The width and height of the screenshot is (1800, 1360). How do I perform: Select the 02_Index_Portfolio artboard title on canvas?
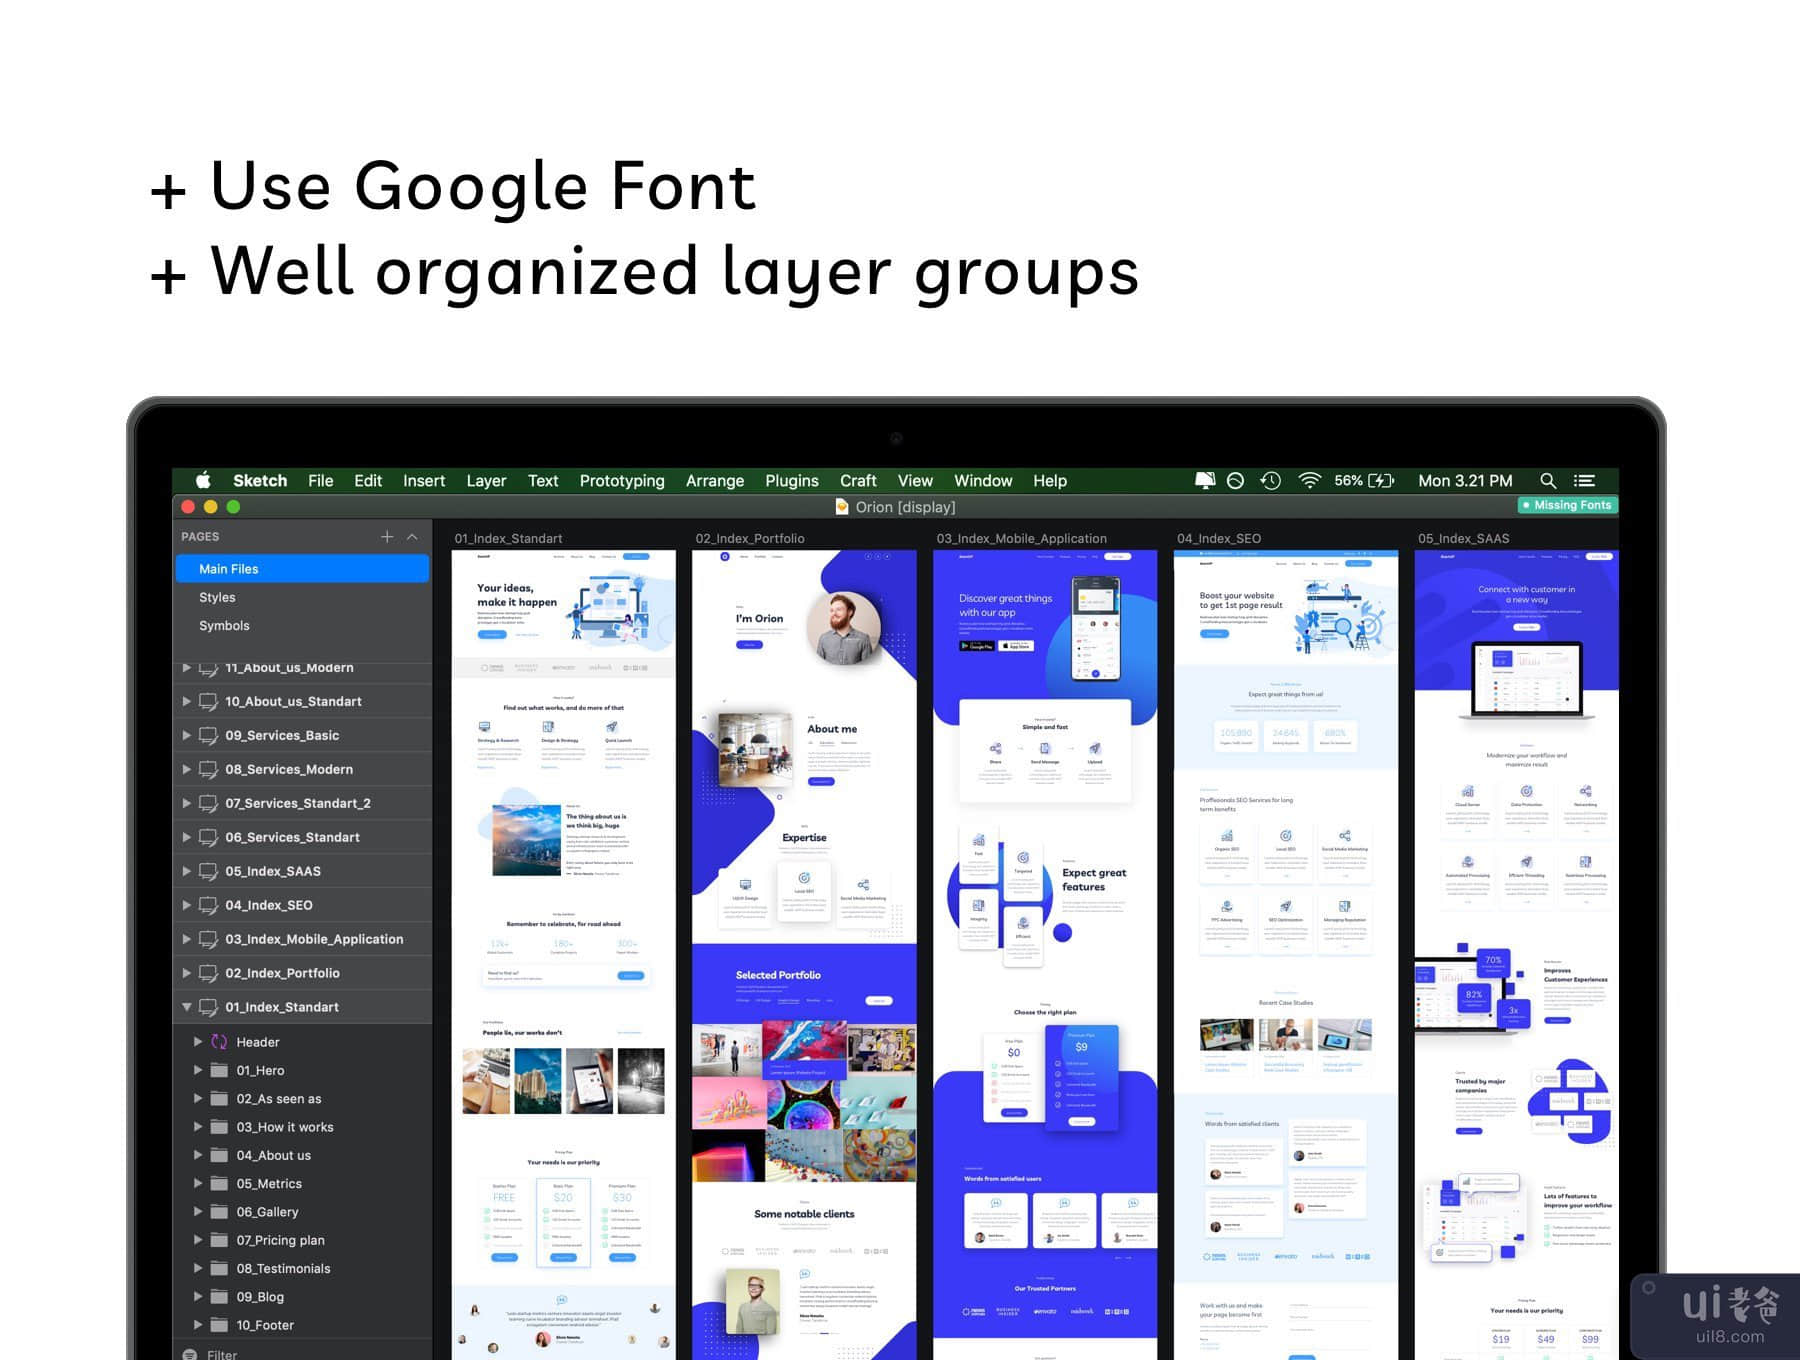click(x=750, y=539)
